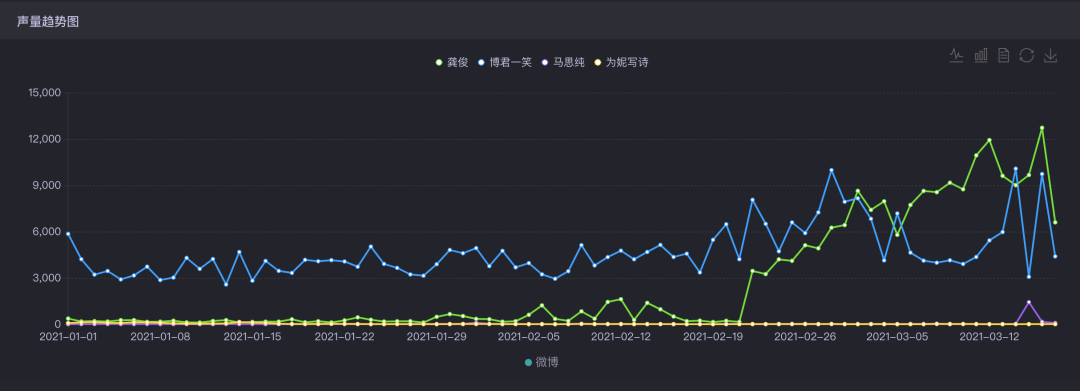This screenshot has height=391, width=1080.
Task: Click the 15,000 y-axis label
Action: pyautogui.click(x=45, y=93)
